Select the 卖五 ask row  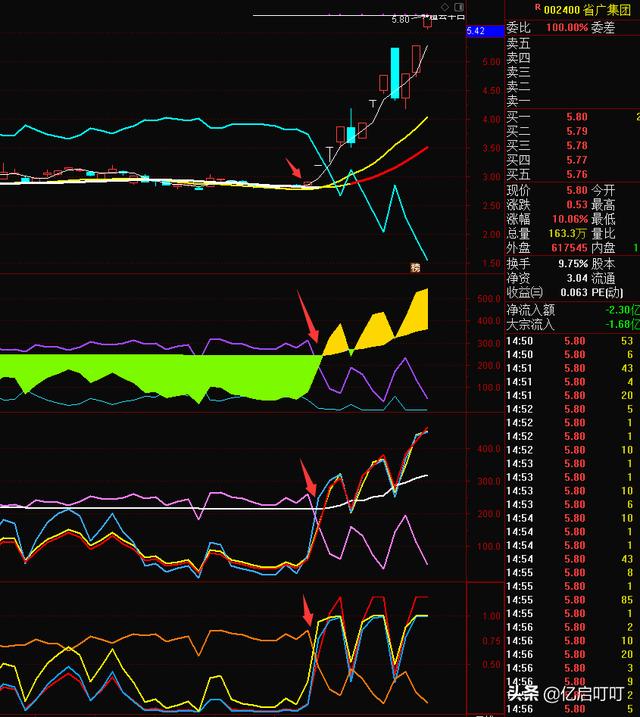pos(572,44)
